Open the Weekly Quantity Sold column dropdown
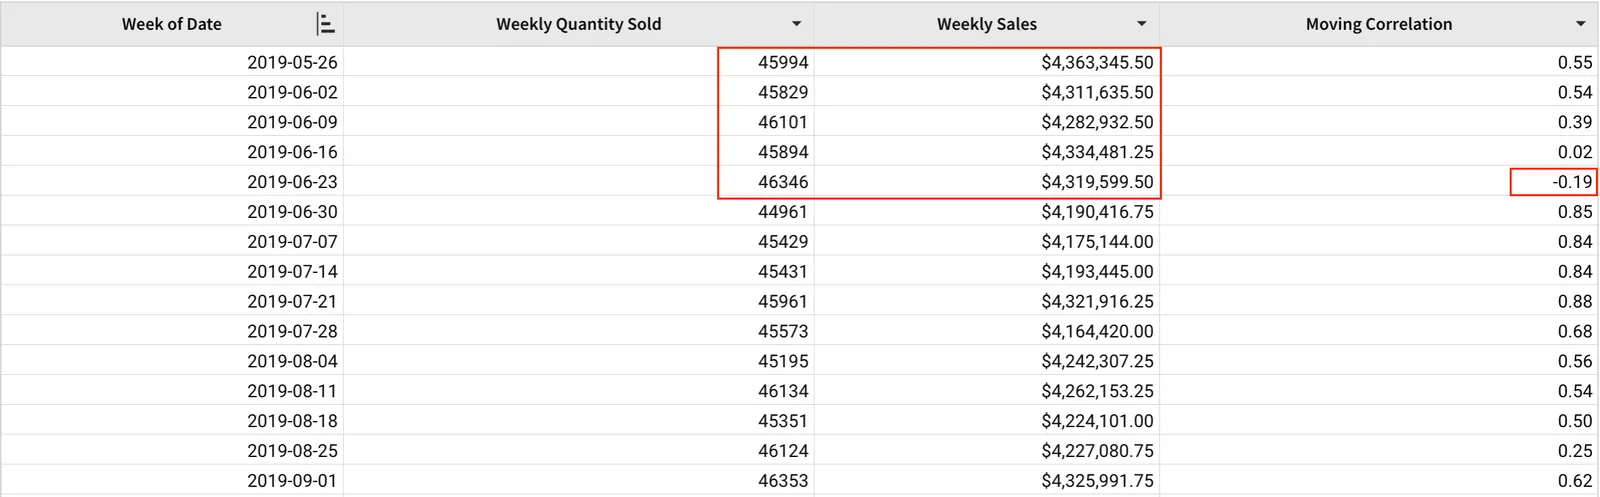The height and width of the screenshot is (497, 1600). (796, 24)
